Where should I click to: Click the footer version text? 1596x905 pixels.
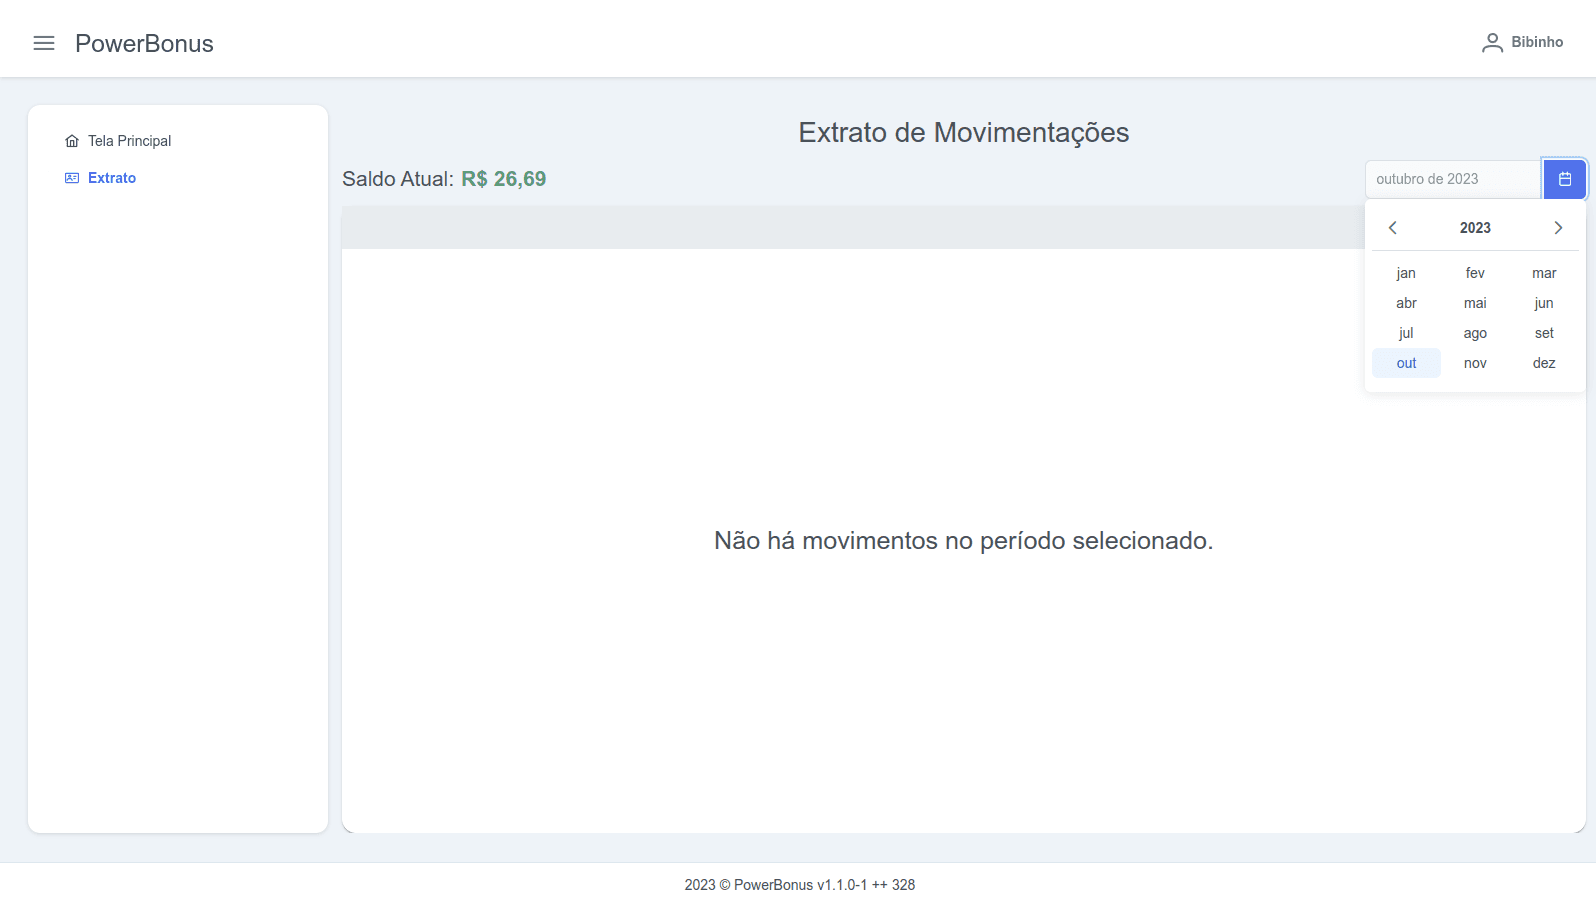tap(800, 885)
